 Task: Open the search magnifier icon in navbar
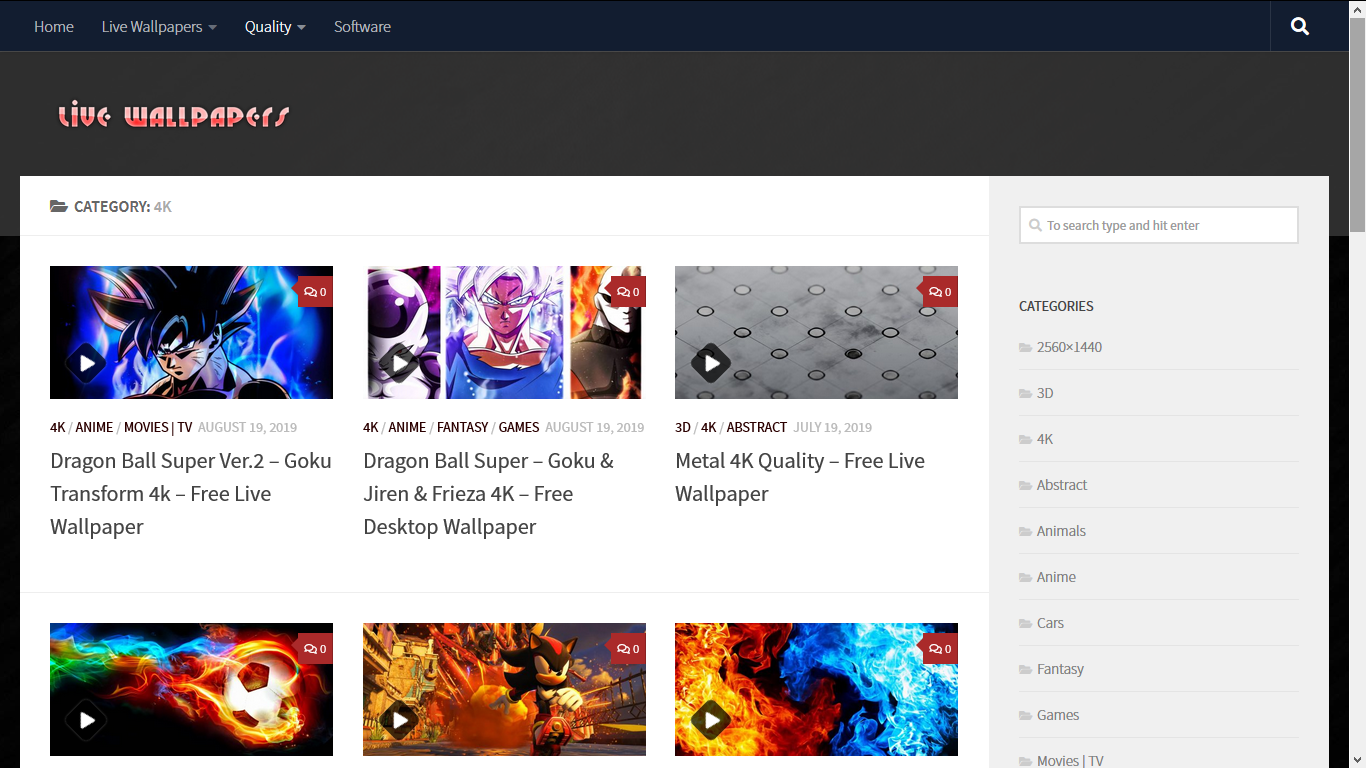(x=1300, y=26)
